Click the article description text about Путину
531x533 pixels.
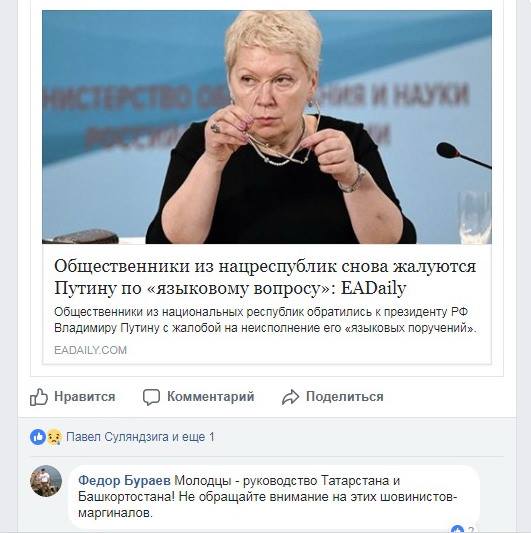click(265, 320)
